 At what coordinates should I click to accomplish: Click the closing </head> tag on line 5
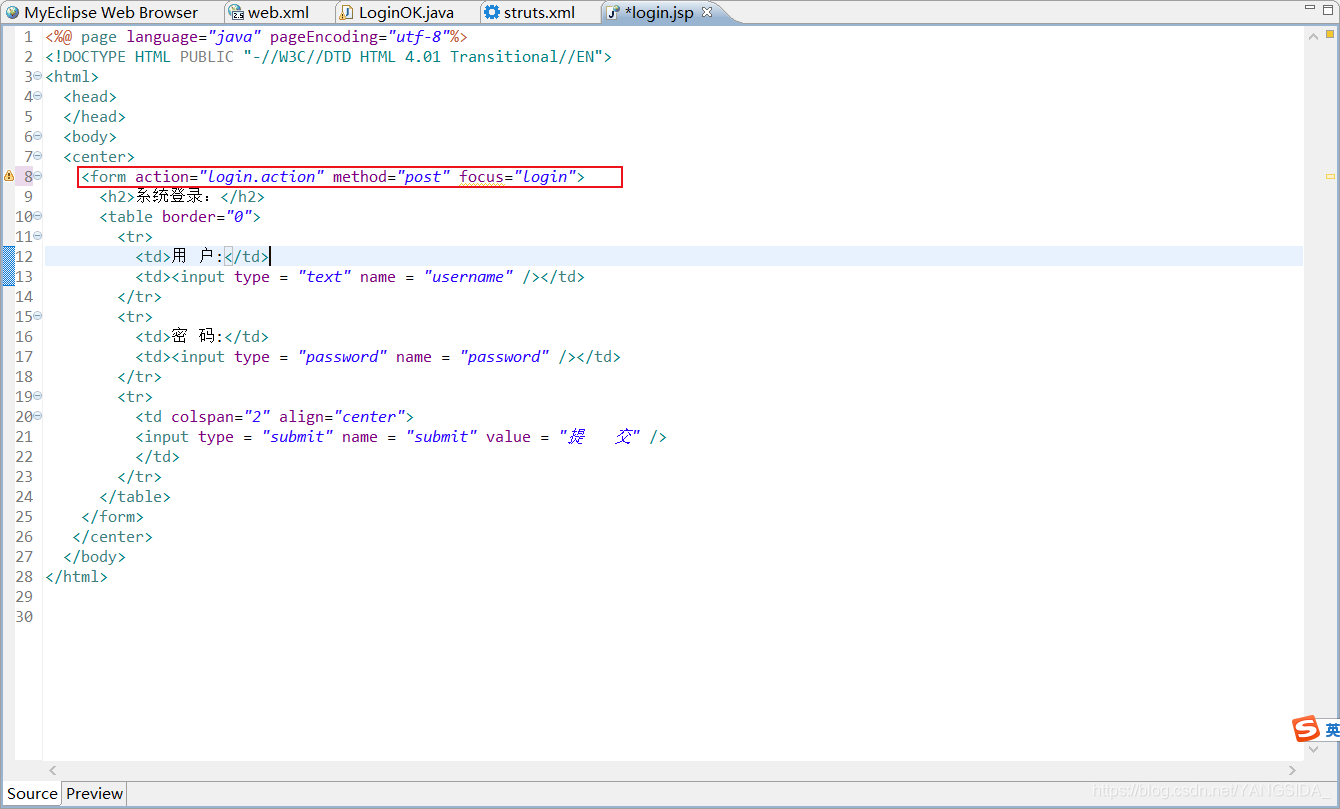(94, 117)
